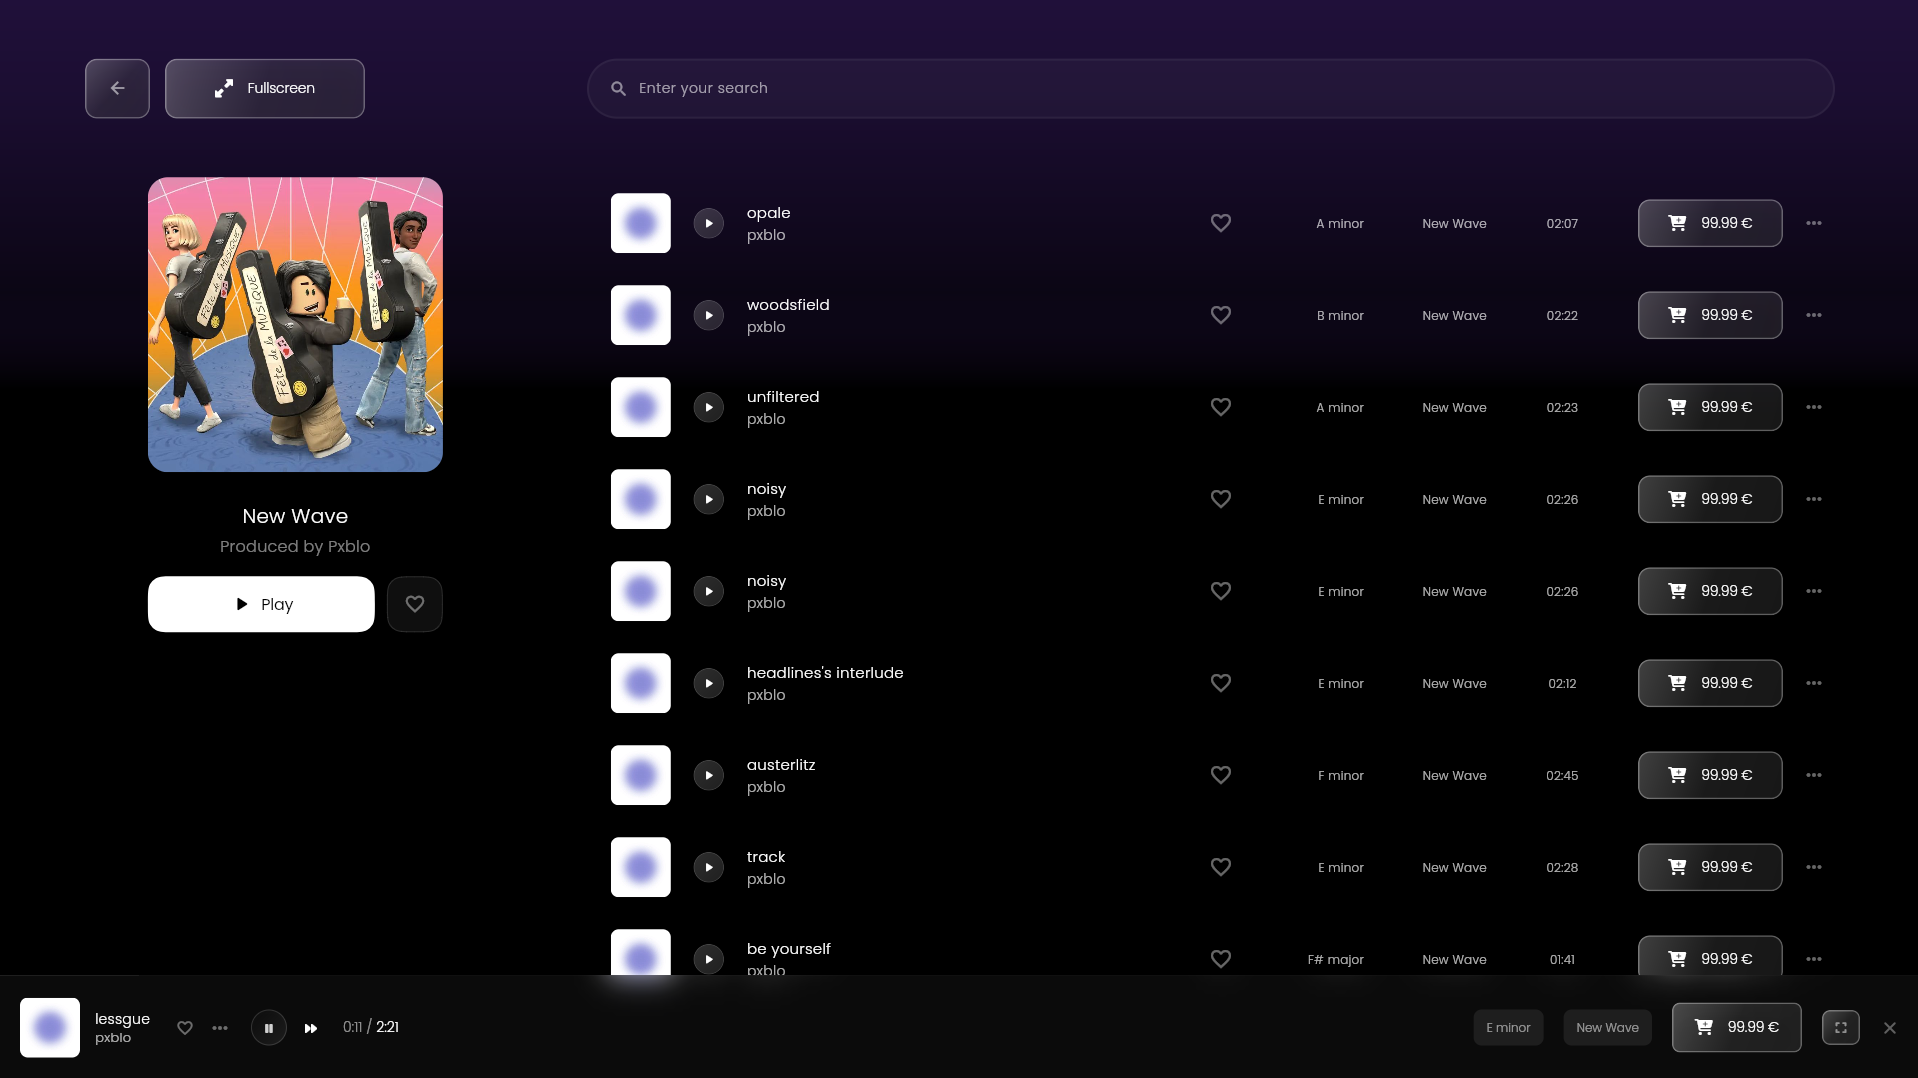Close the bottom player bar
The image size is (1918, 1078).
coord(1889,1028)
